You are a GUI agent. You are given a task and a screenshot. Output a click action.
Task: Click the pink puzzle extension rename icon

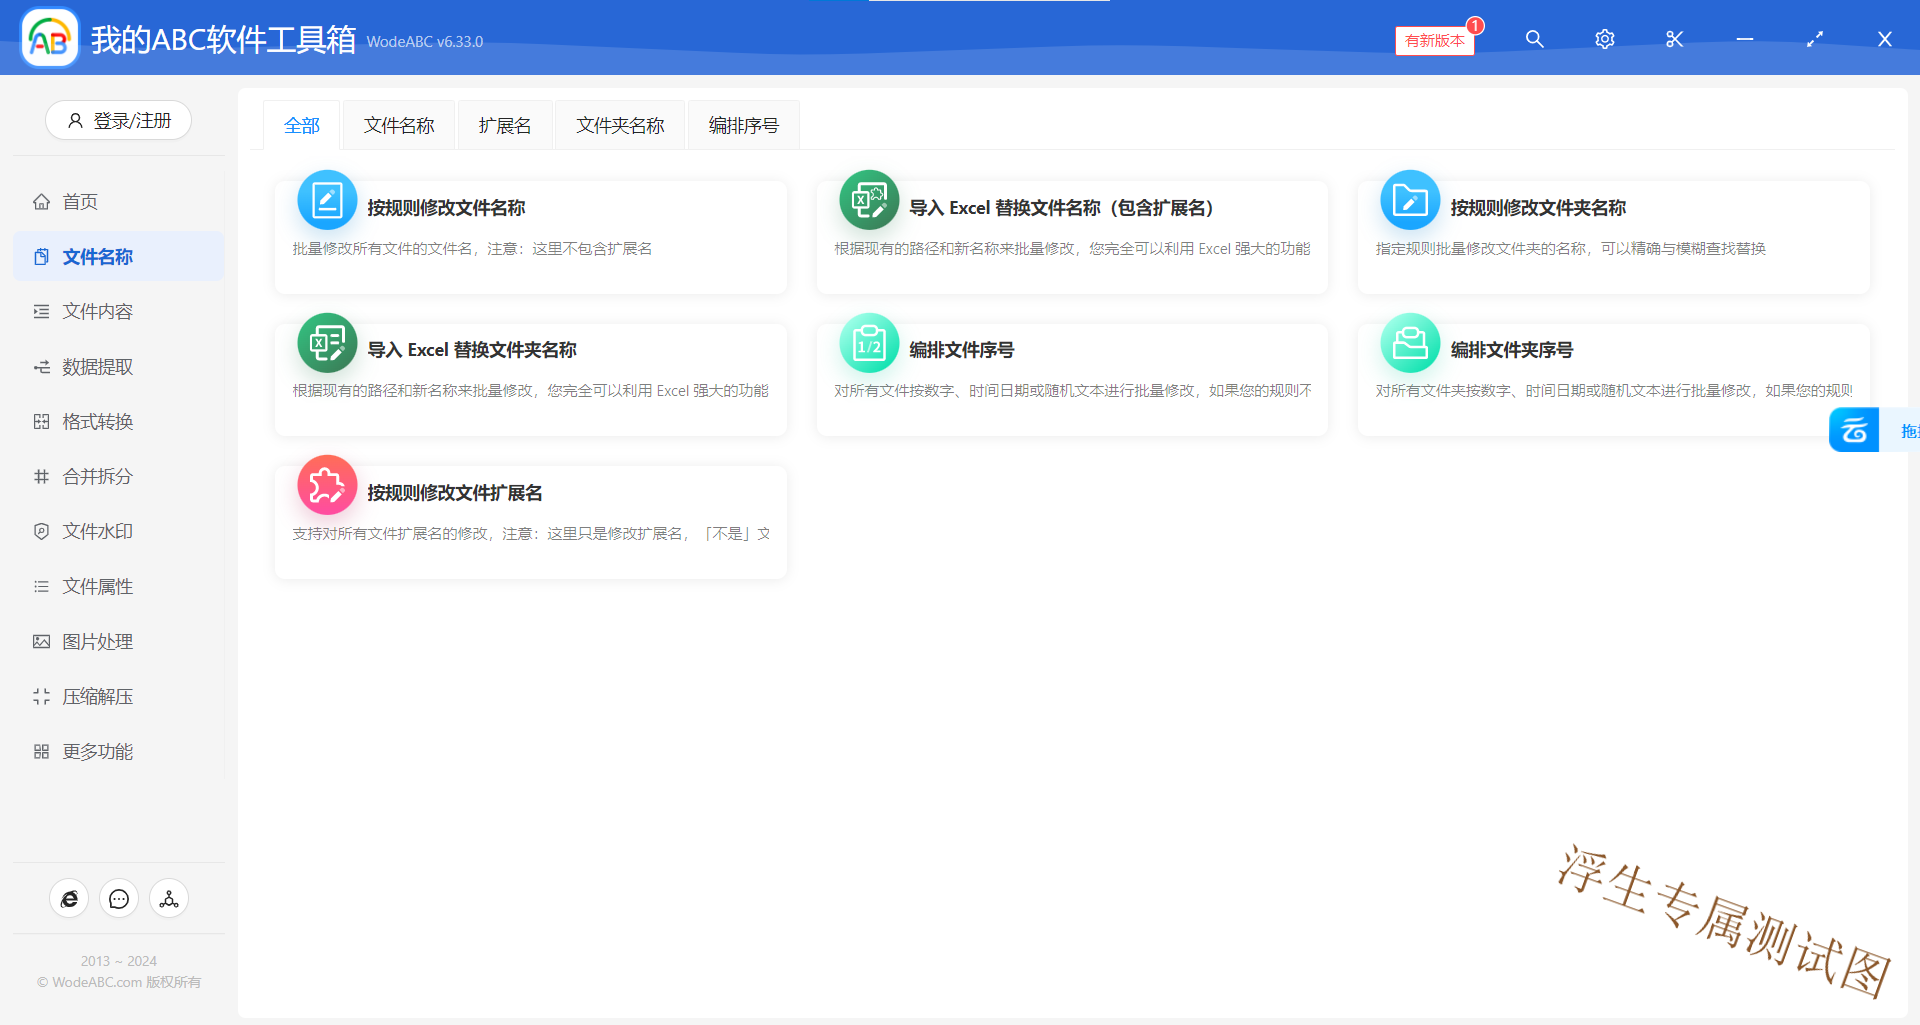(x=327, y=486)
